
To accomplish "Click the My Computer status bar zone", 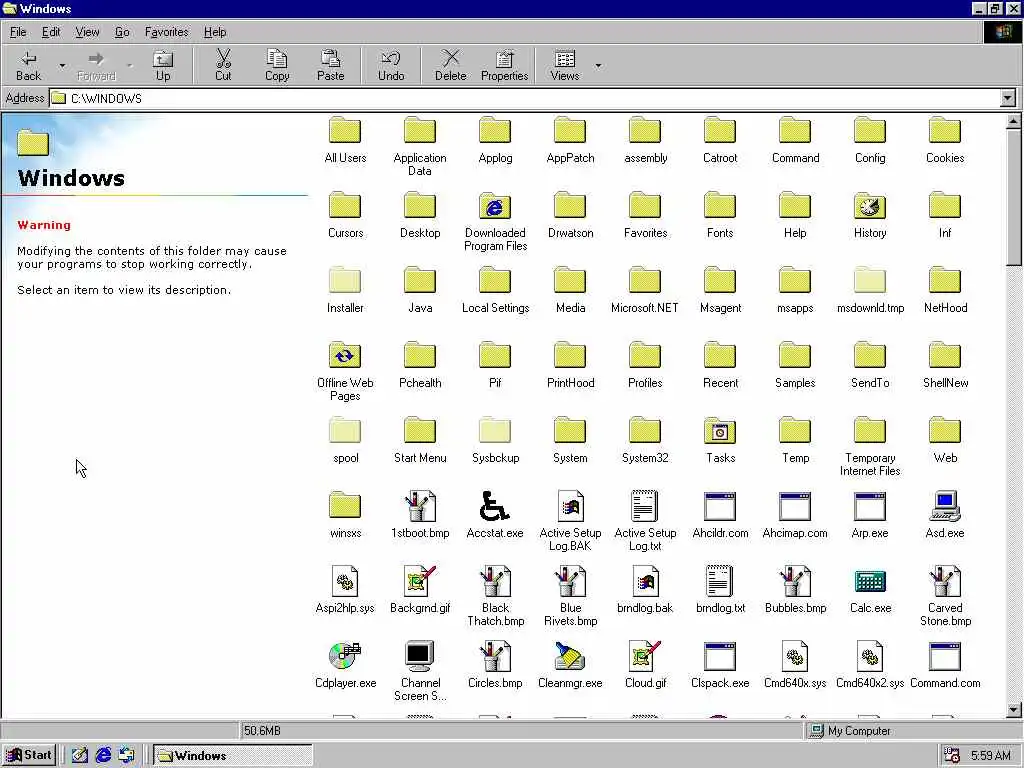I will click(913, 731).
